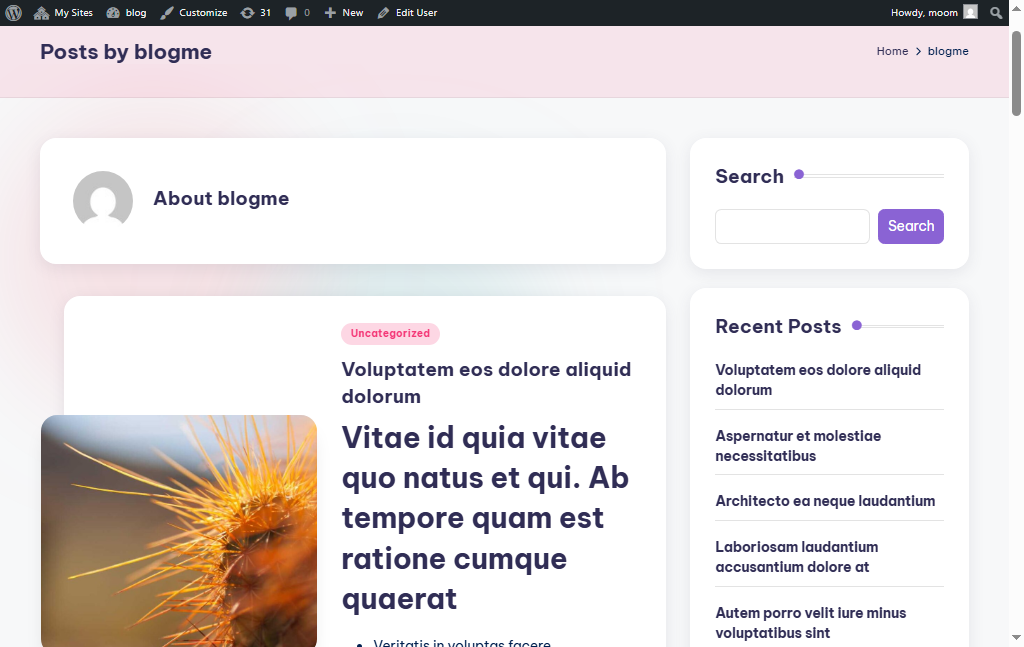Click the Customize pencil icon
The image size is (1024, 647).
164,12
